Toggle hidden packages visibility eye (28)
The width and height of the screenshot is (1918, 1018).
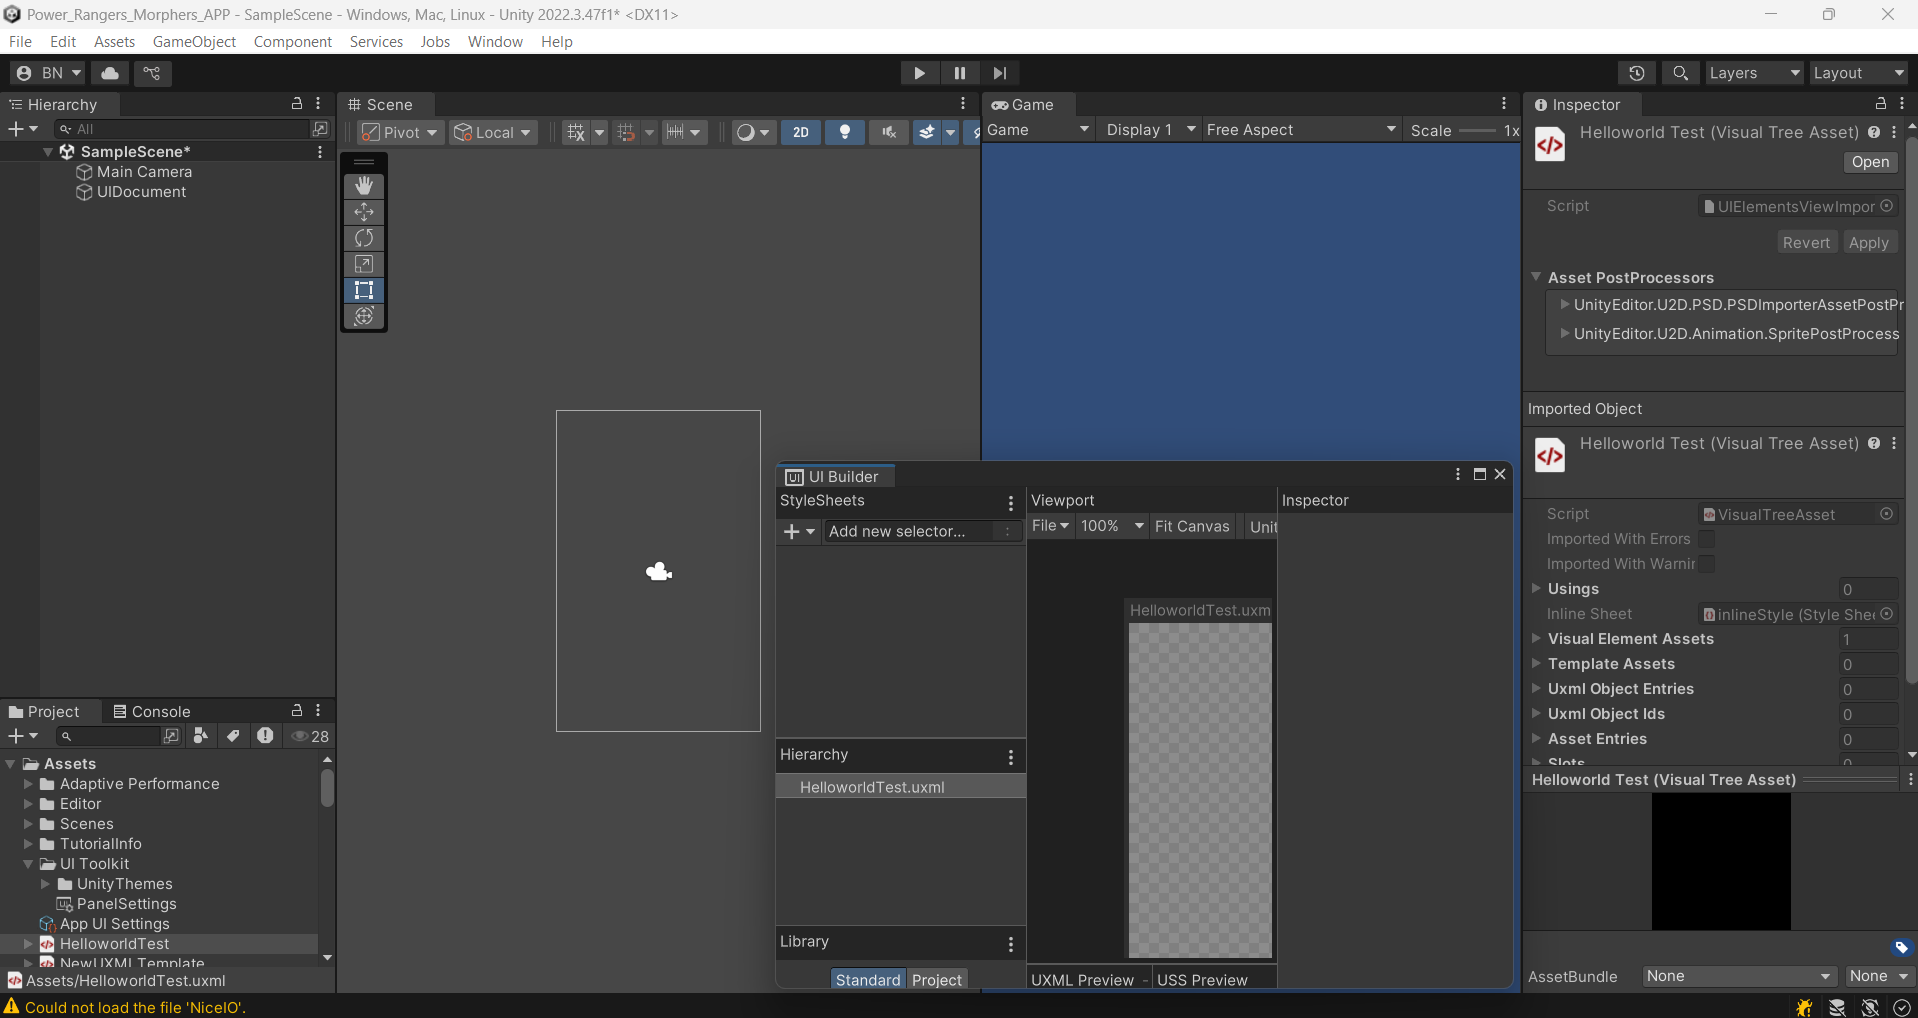click(310, 736)
